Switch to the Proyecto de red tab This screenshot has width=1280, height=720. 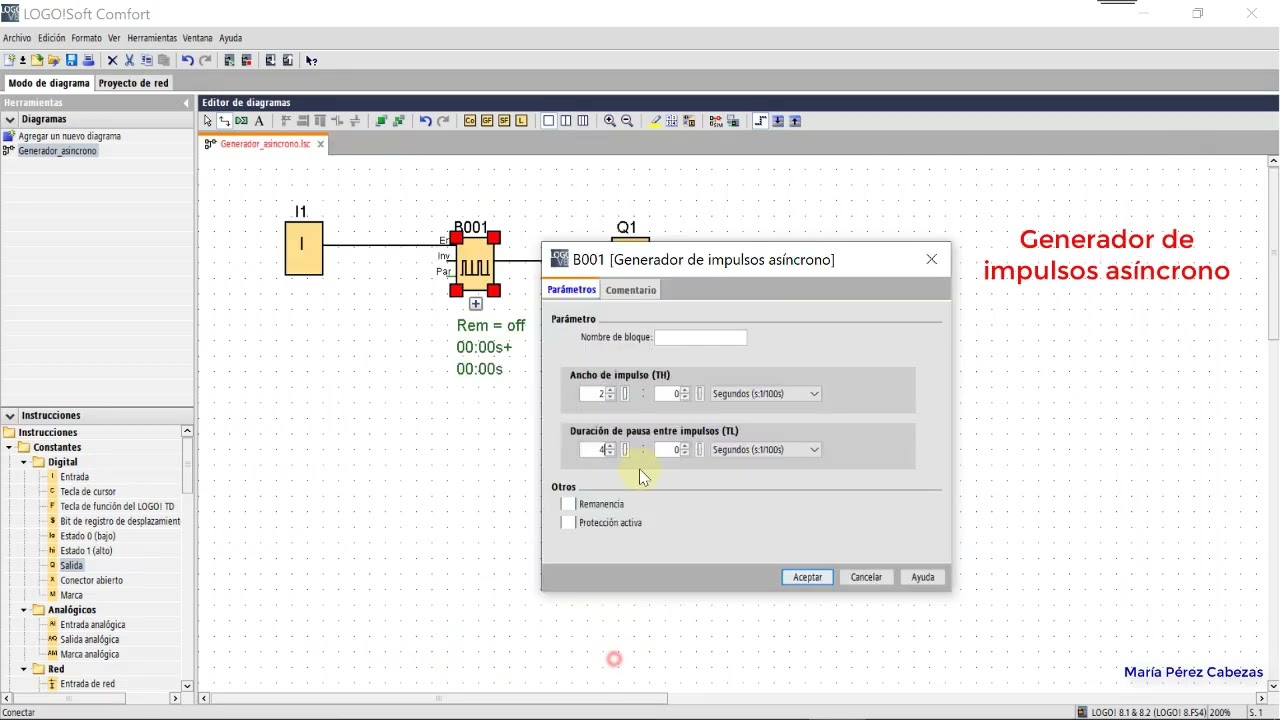click(x=134, y=83)
